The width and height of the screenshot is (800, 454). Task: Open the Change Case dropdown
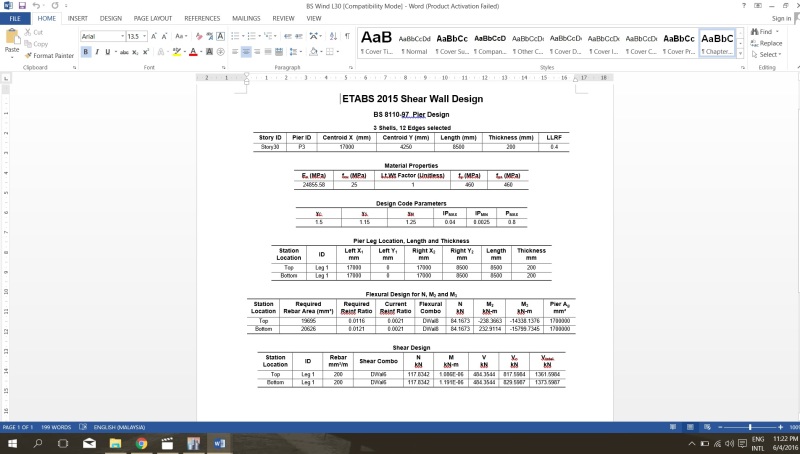pos(181,36)
